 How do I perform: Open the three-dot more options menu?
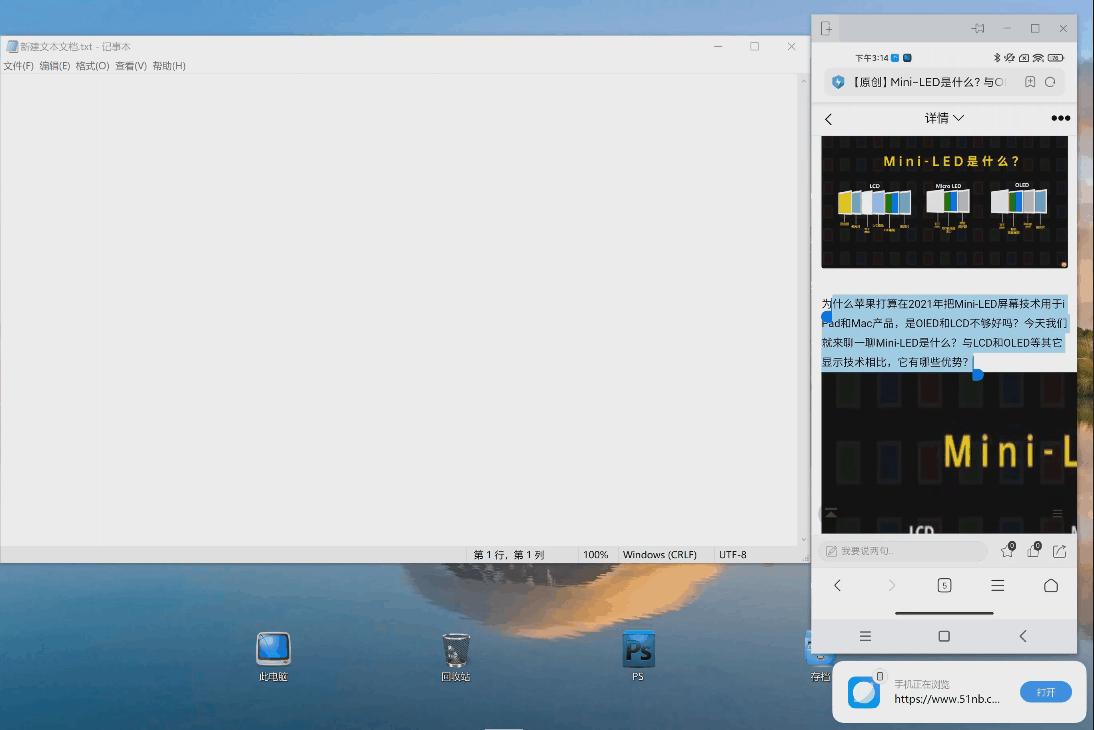coord(1060,118)
